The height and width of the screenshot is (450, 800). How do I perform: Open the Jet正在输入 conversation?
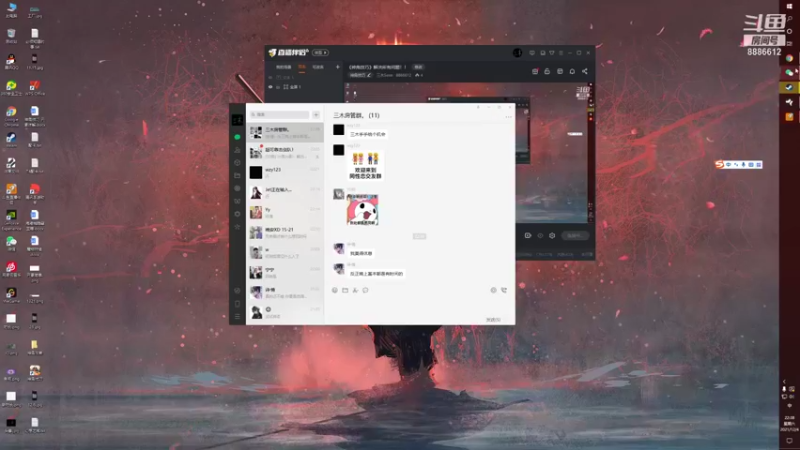[285, 192]
